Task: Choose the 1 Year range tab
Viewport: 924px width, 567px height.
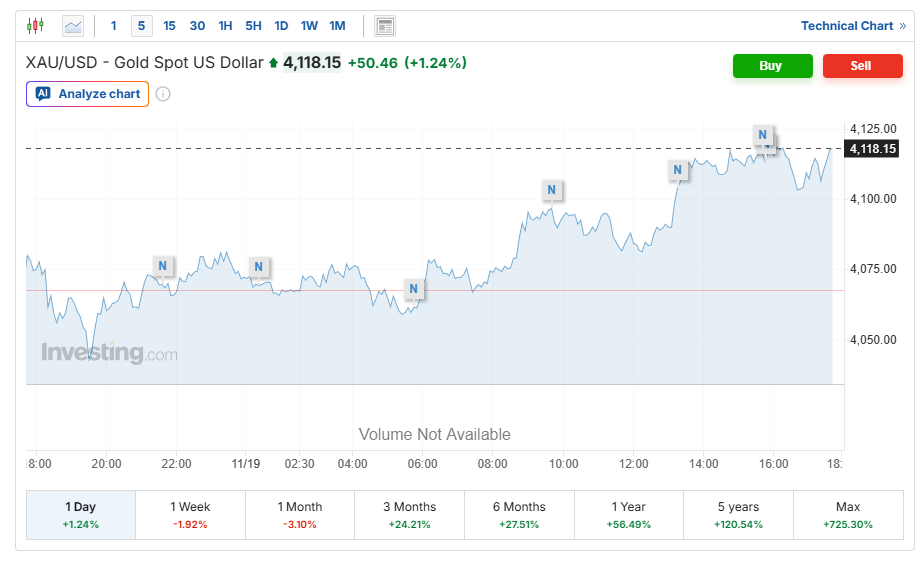Action: tap(628, 515)
